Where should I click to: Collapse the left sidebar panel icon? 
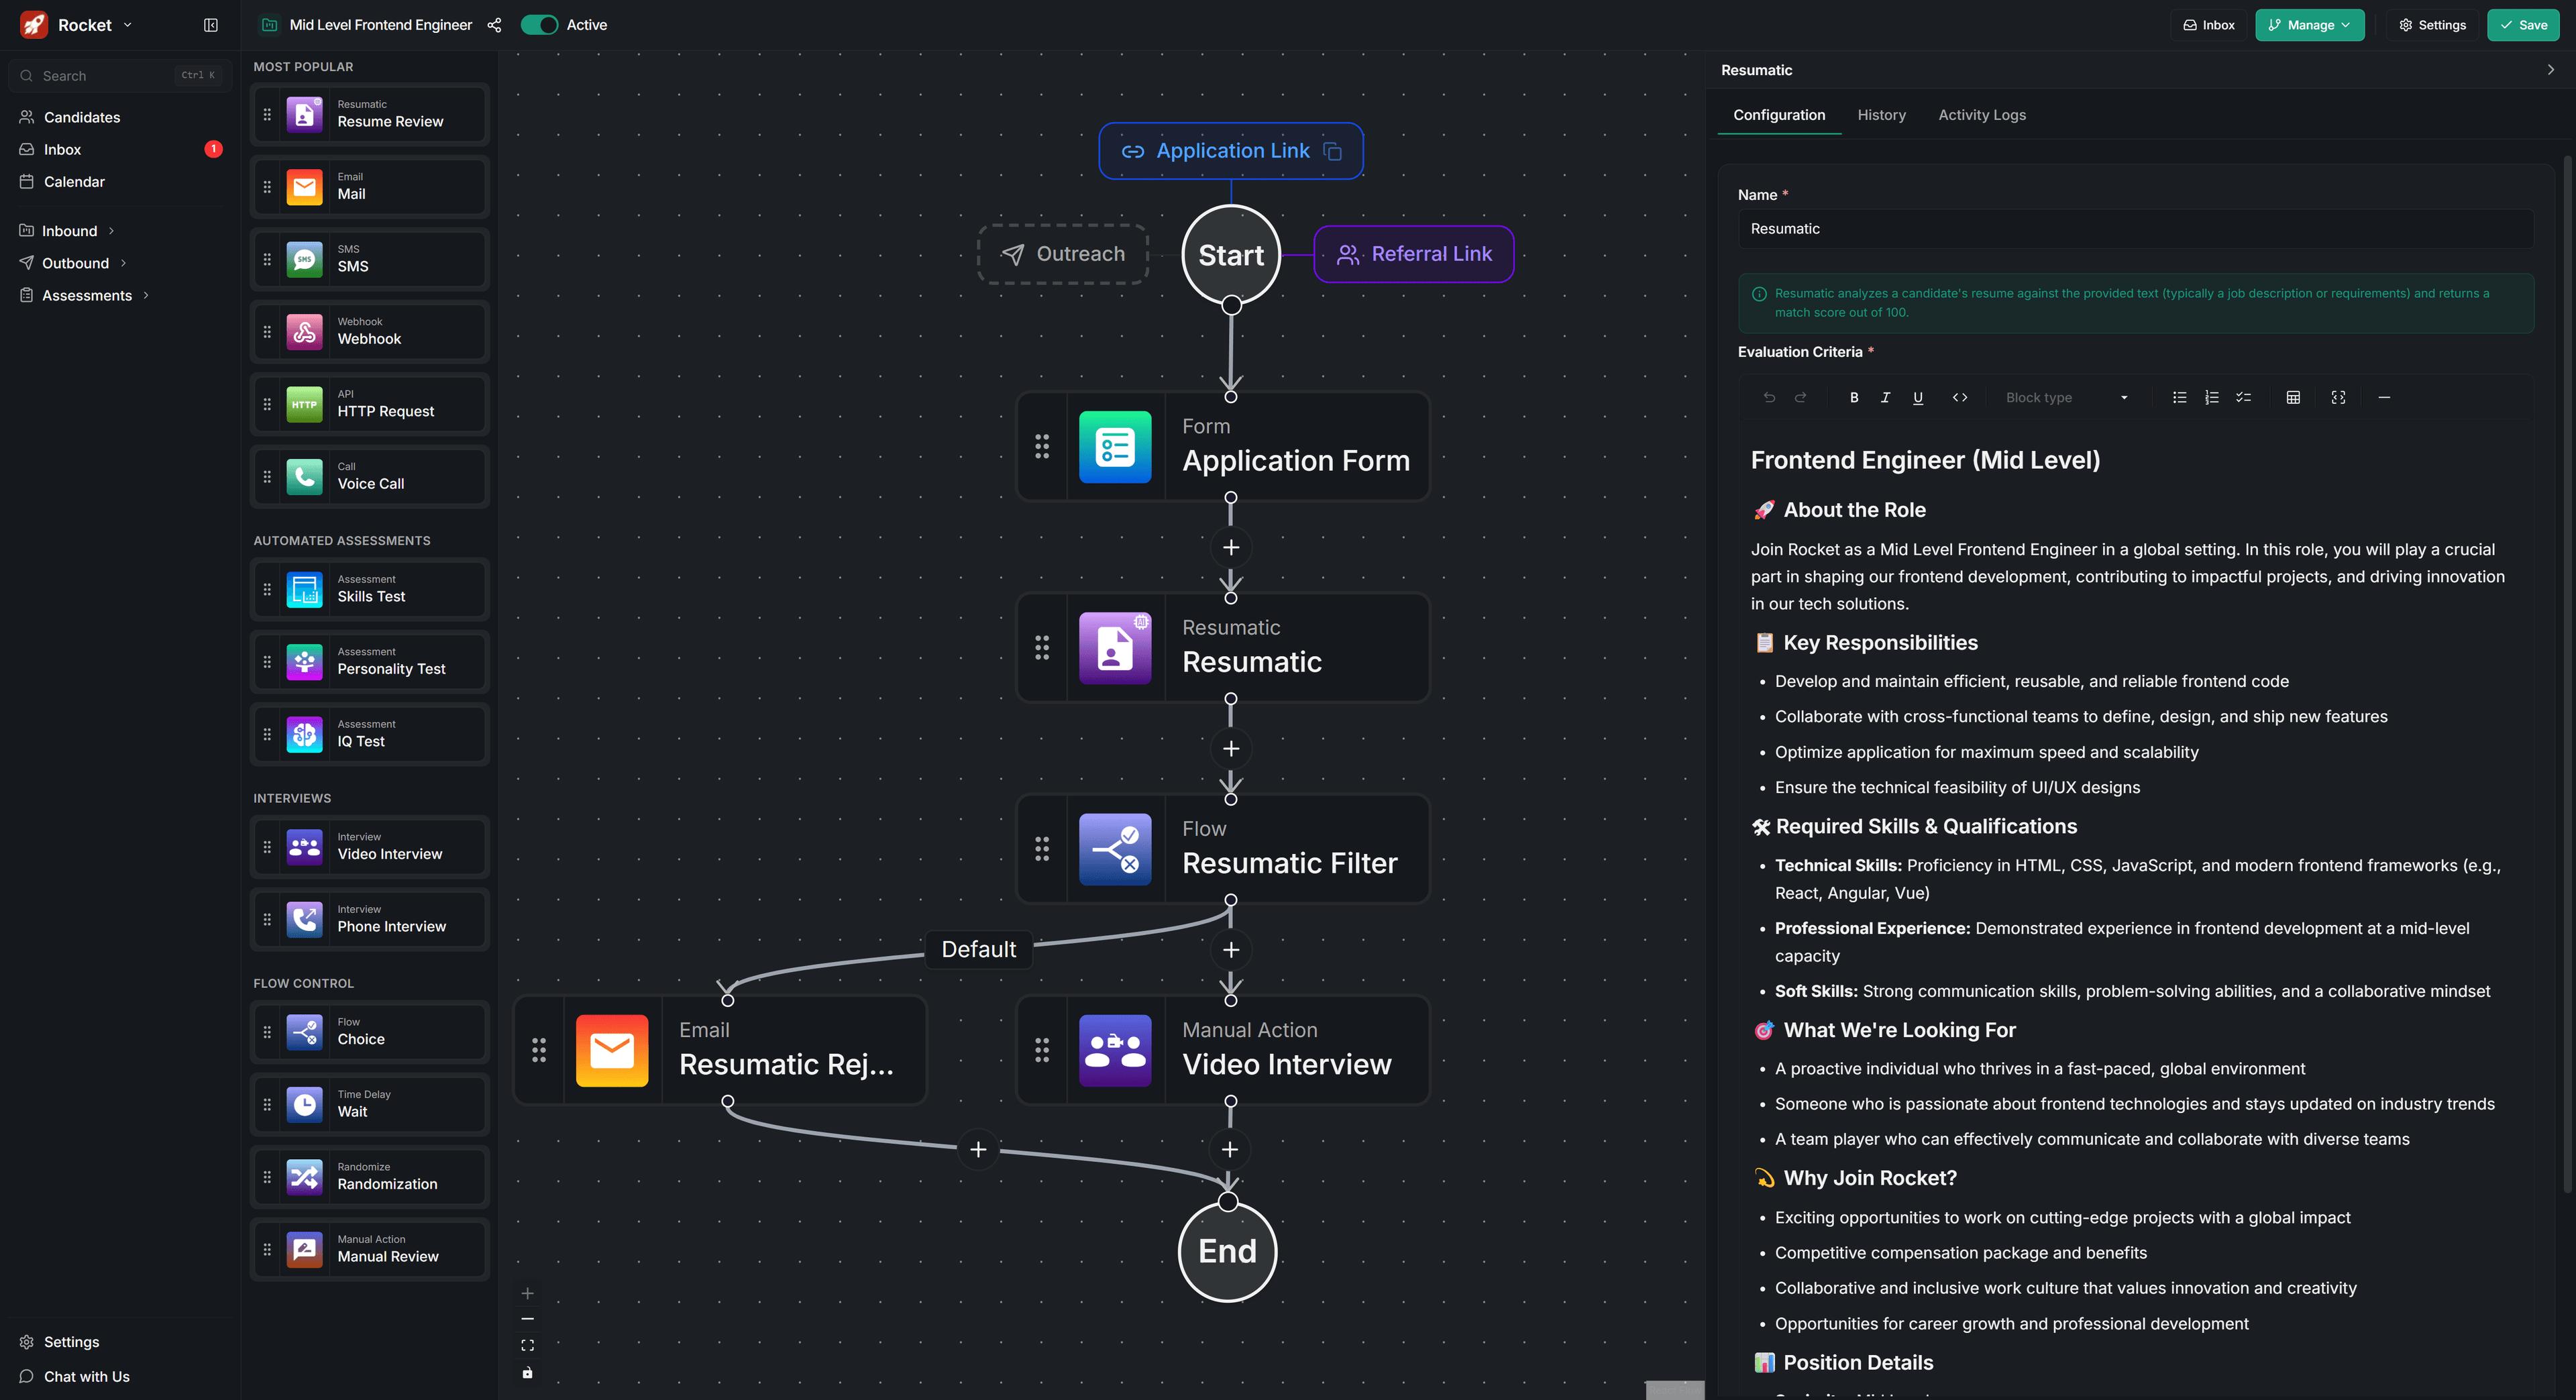[x=210, y=25]
